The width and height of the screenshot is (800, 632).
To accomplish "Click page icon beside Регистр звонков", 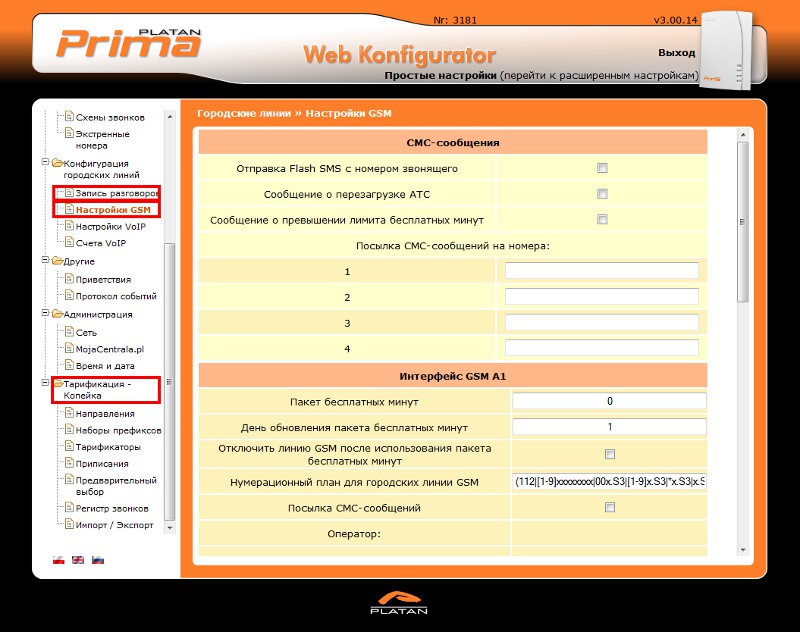I will tap(69, 508).
